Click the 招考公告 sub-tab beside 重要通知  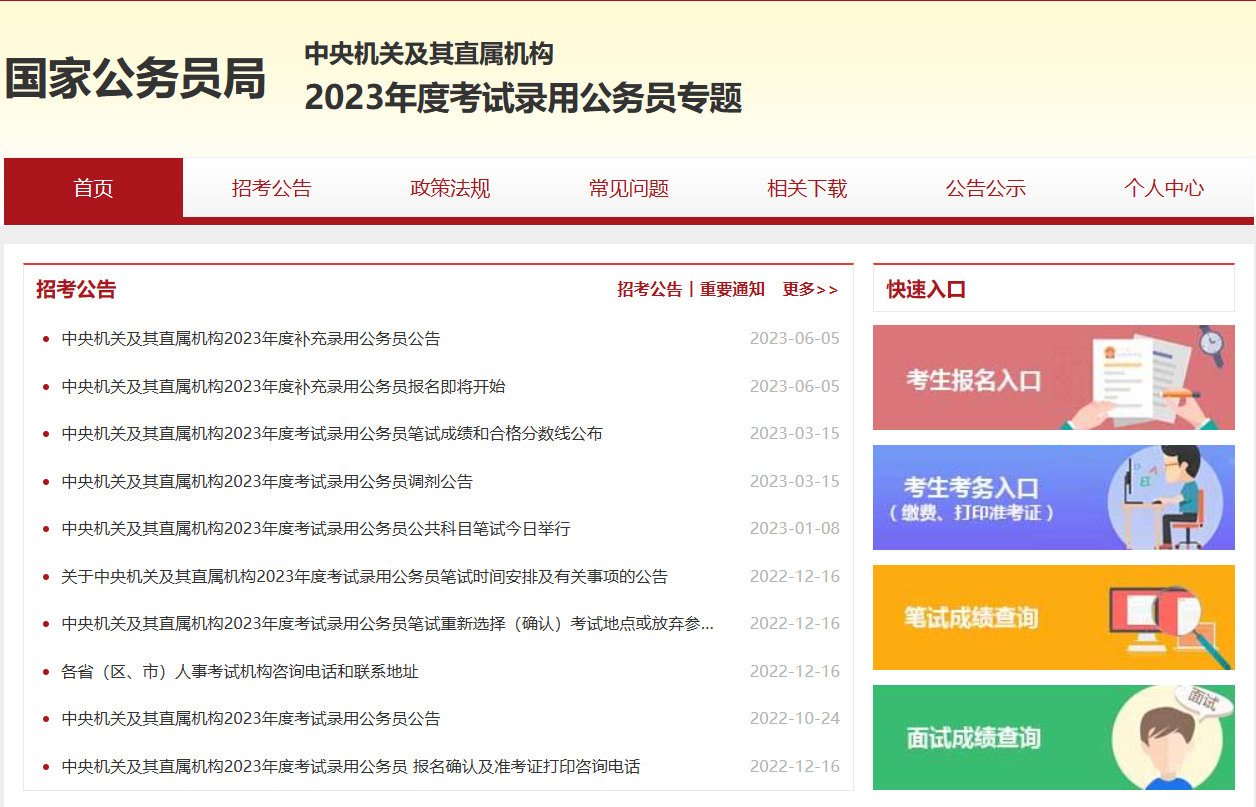(649, 289)
